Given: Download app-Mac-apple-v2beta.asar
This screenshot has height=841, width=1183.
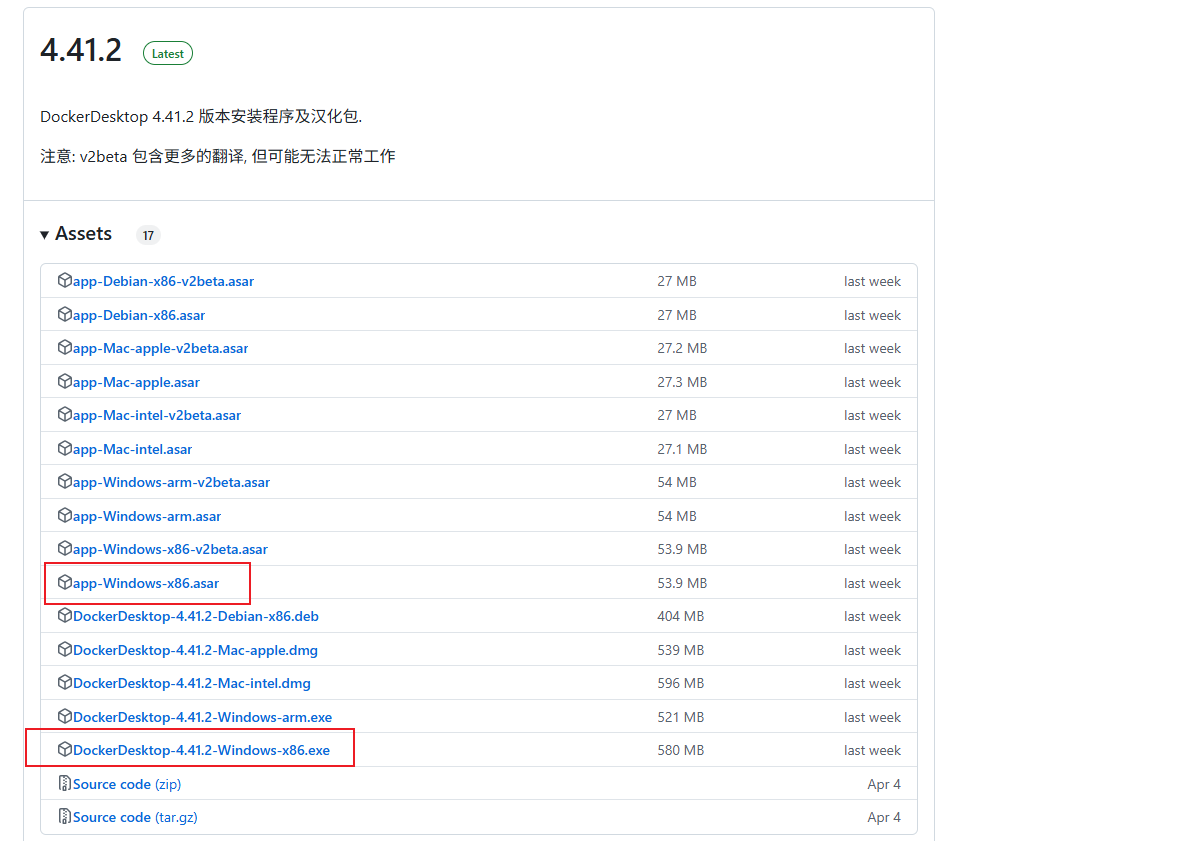Looking at the screenshot, I should (x=161, y=348).
